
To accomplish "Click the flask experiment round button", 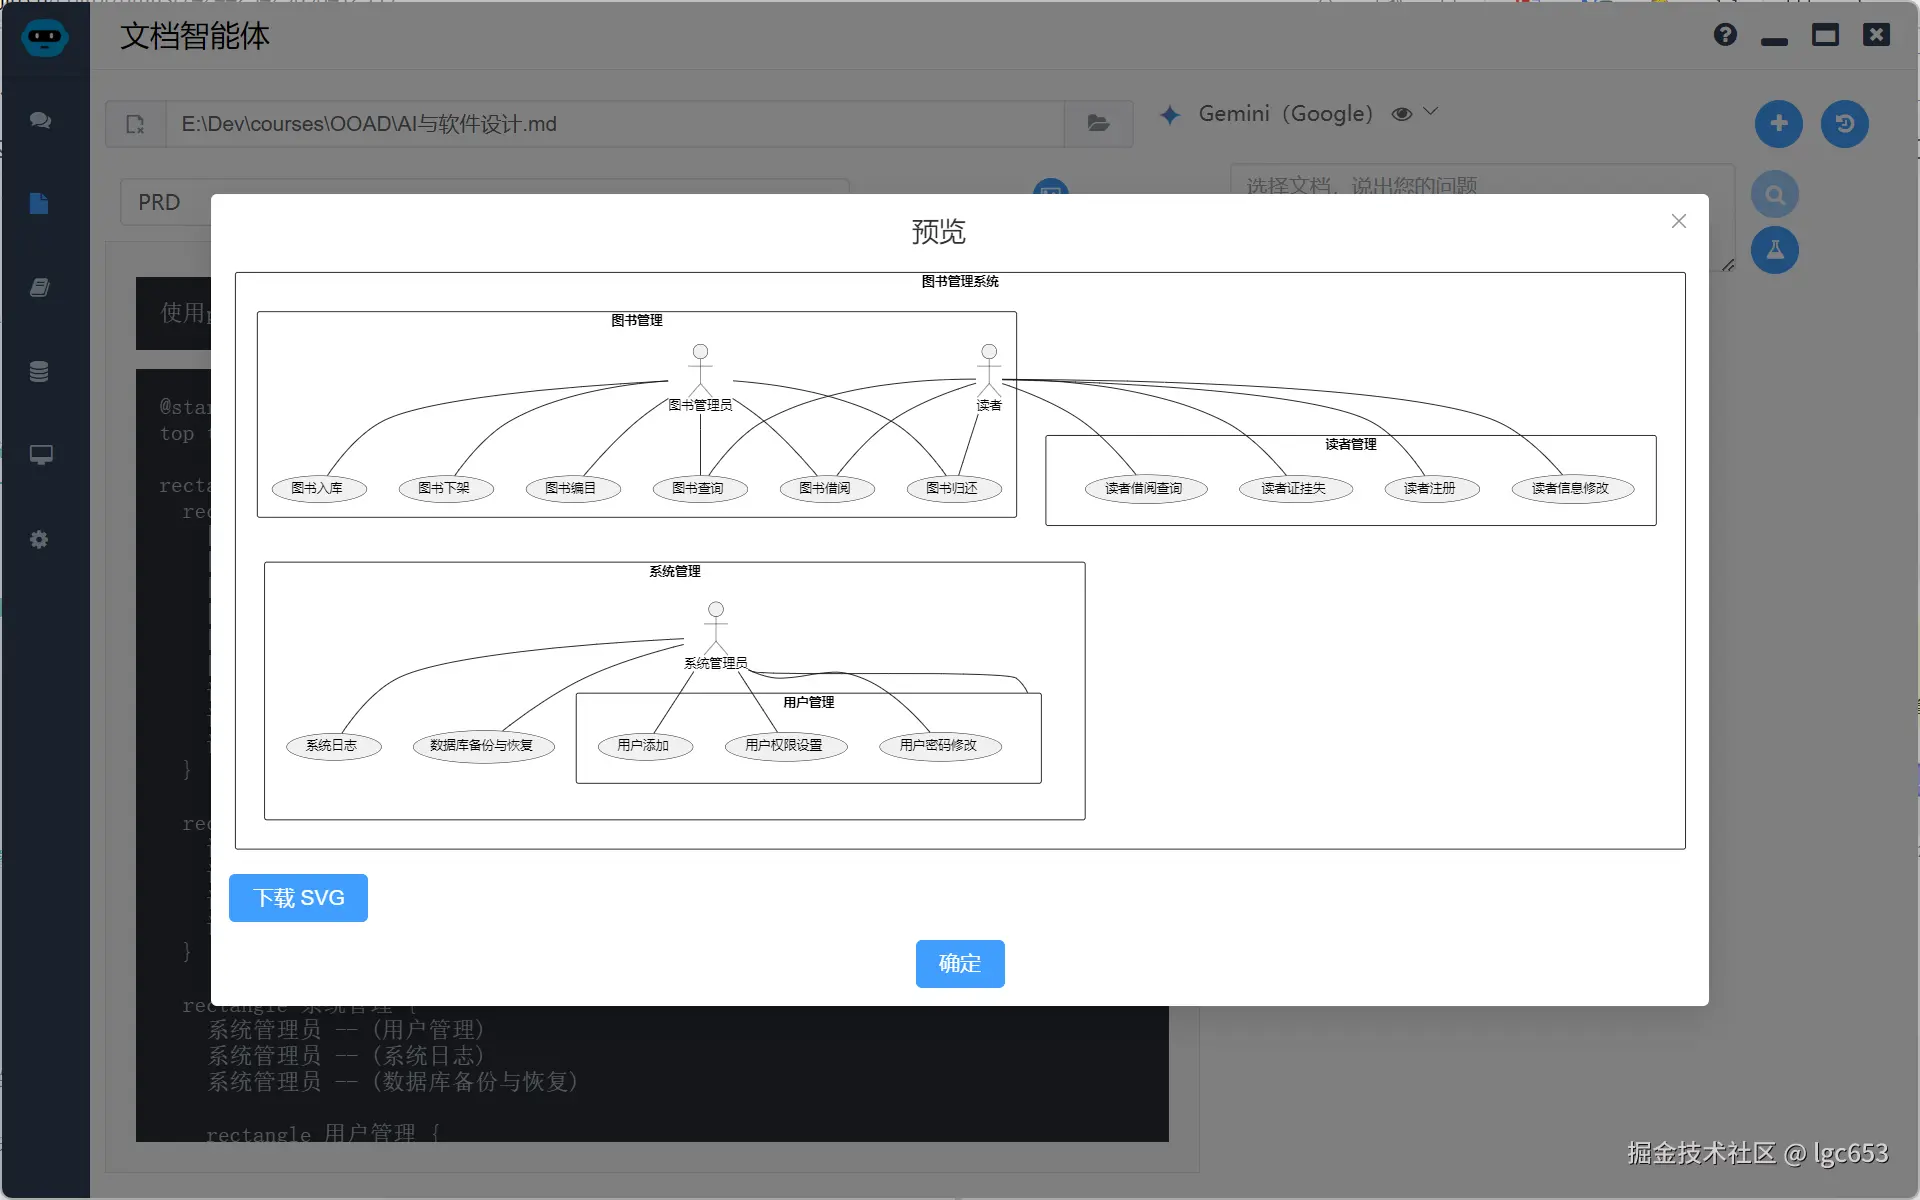I will pos(1774,250).
